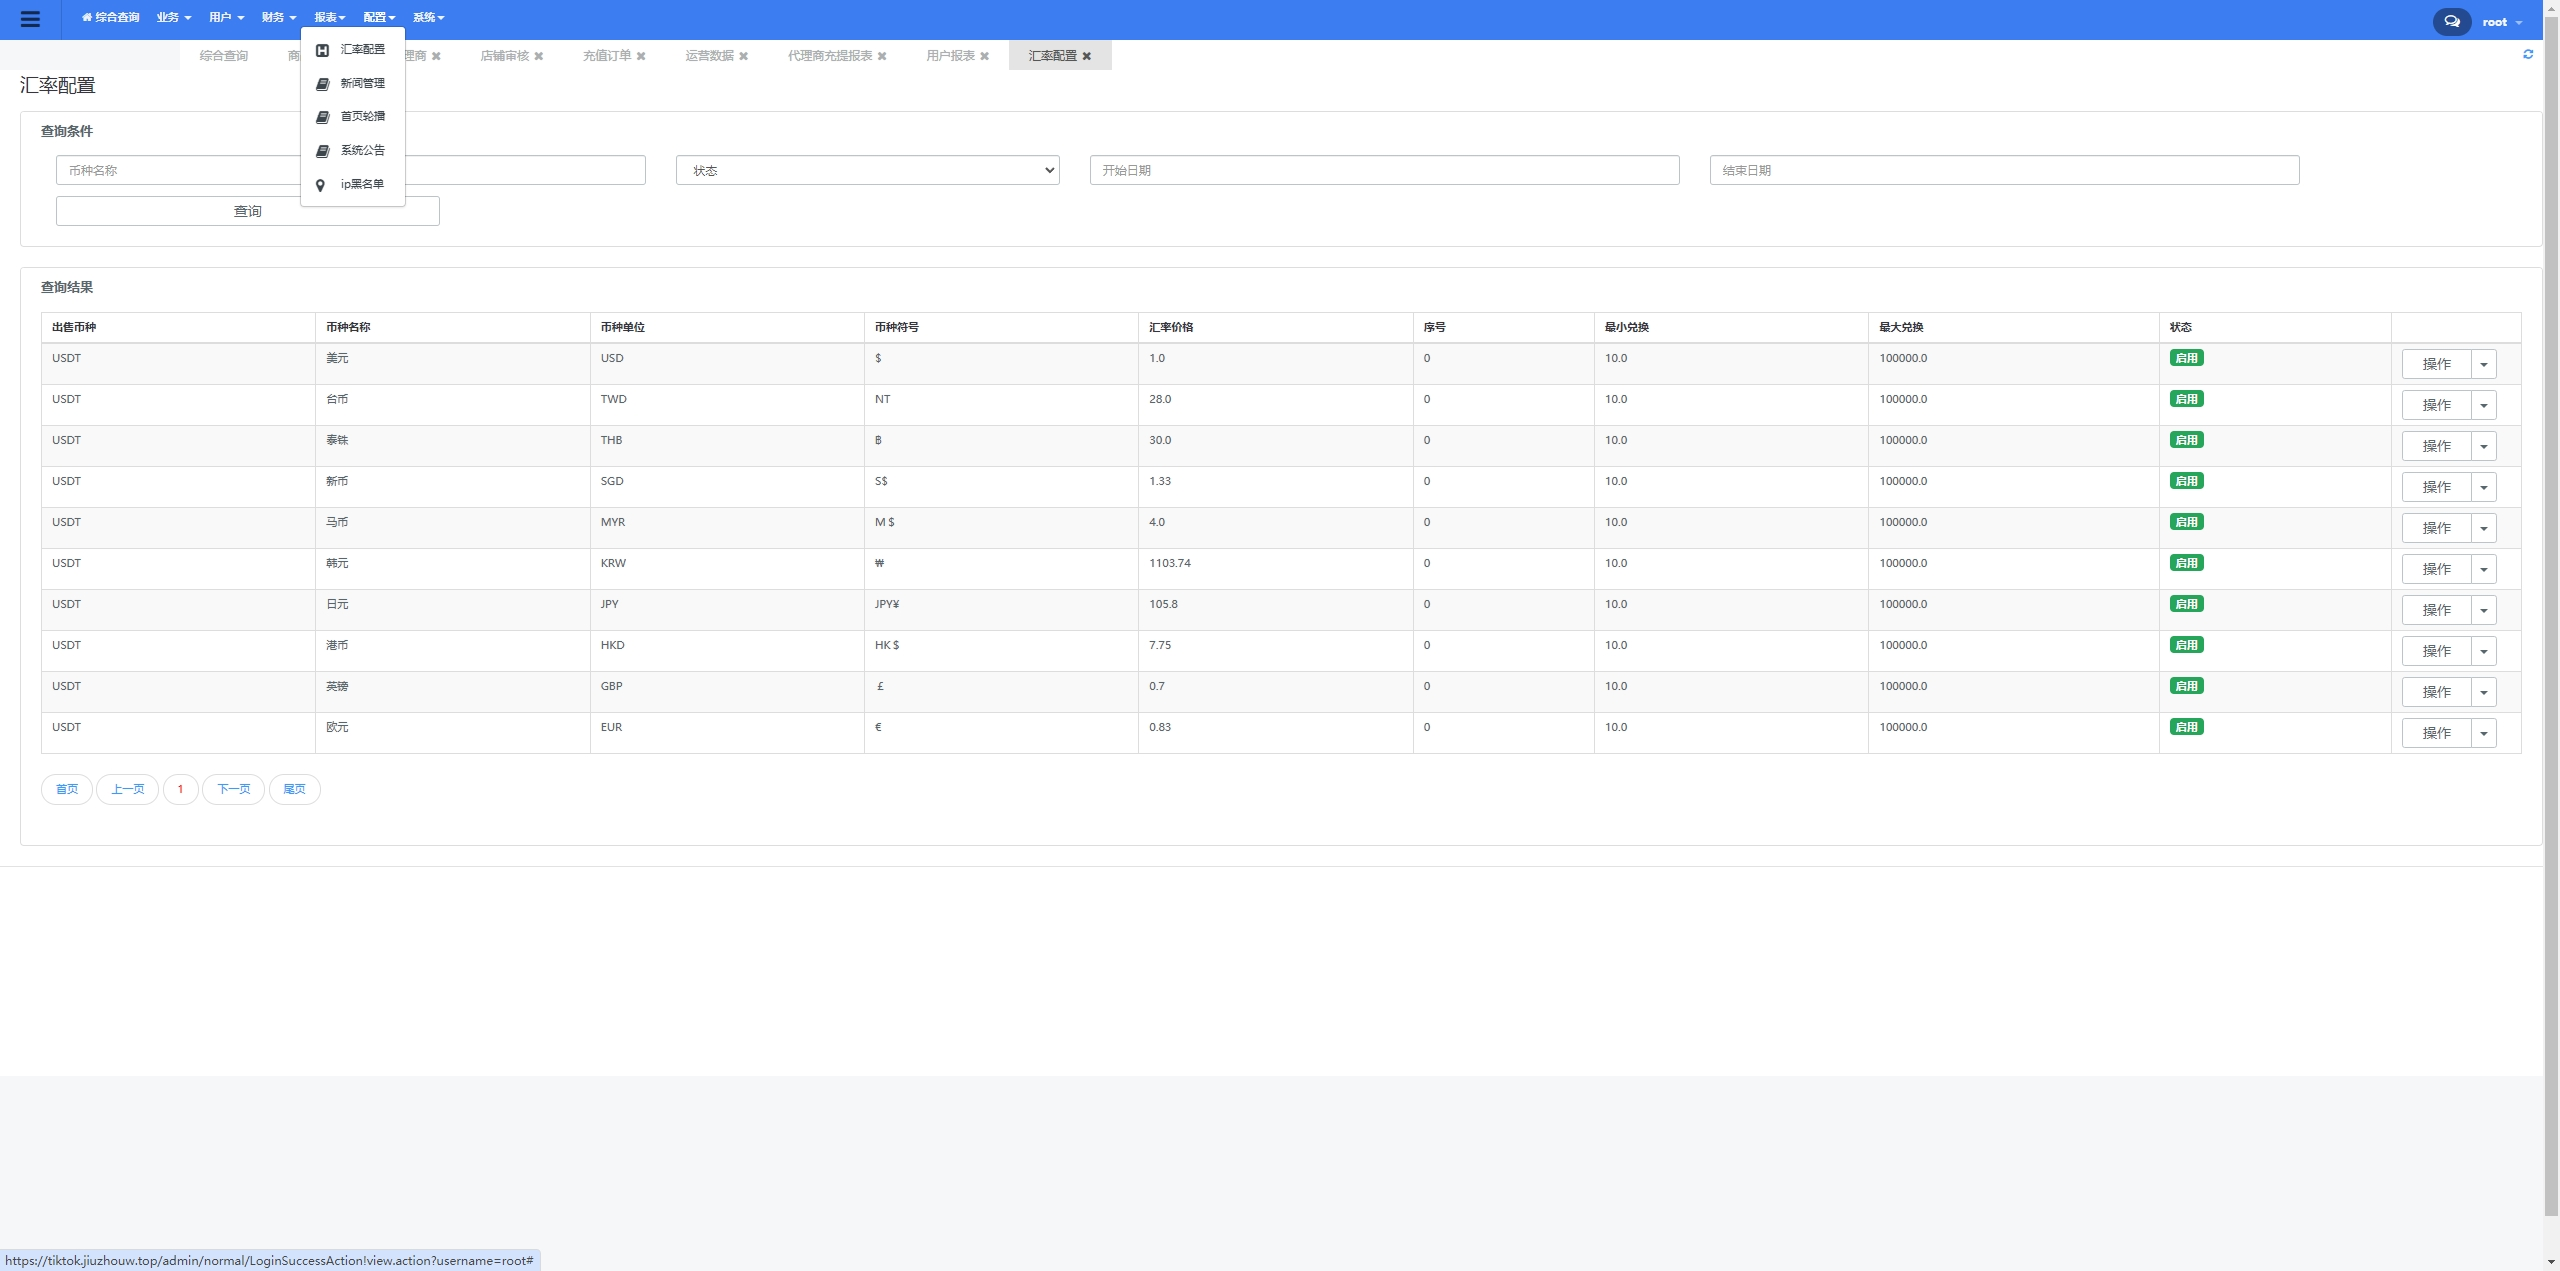This screenshot has width=2560, height=1271.
Task: Click 操作 button for 日元 row
Action: (x=2436, y=610)
